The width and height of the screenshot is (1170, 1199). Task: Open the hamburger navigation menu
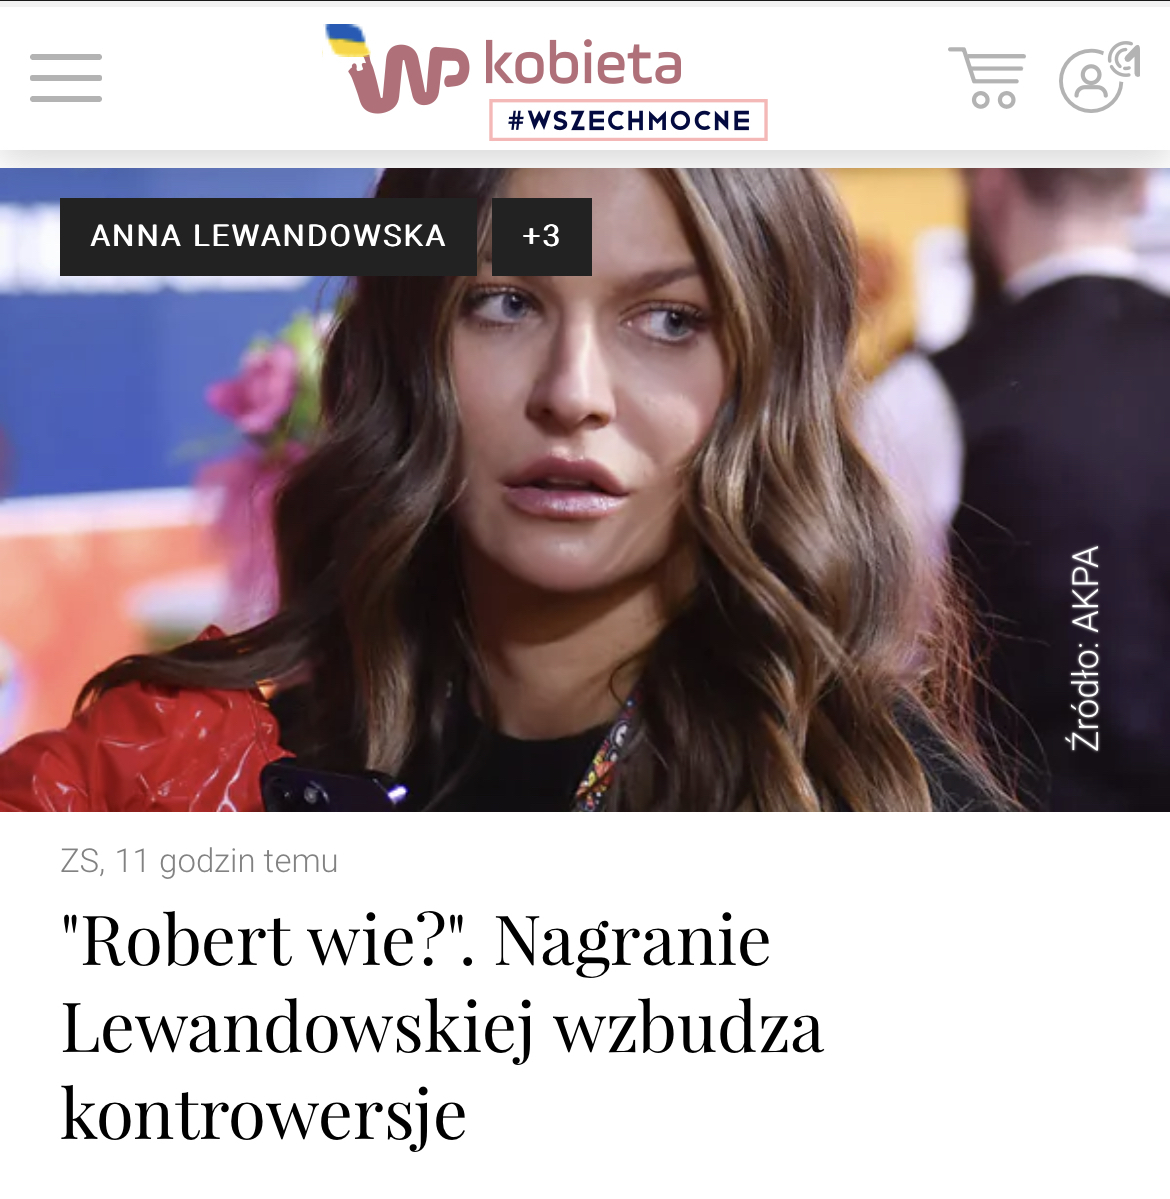(66, 77)
